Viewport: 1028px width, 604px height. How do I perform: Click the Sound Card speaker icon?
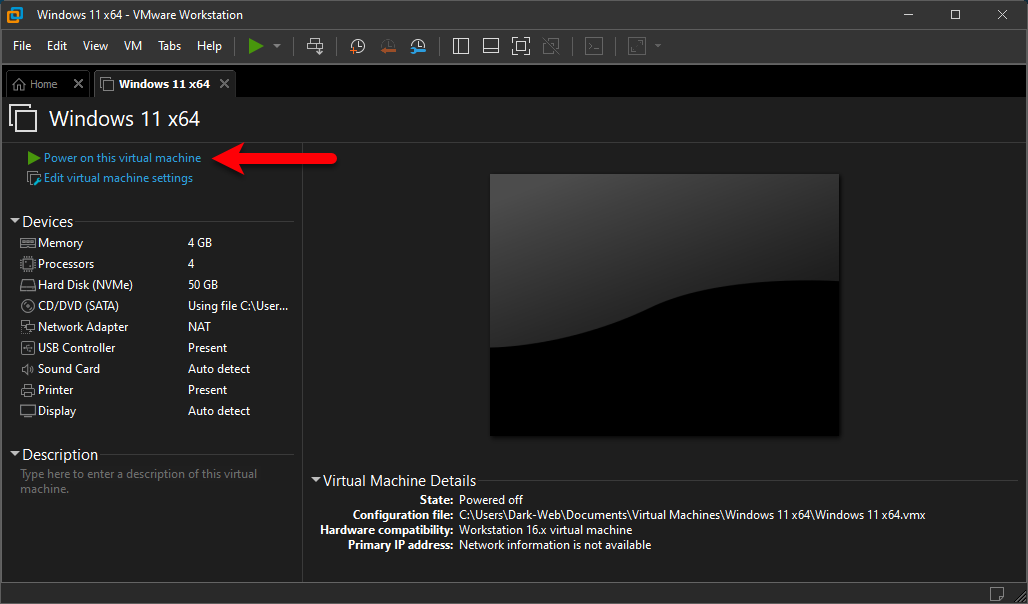[28, 369]
